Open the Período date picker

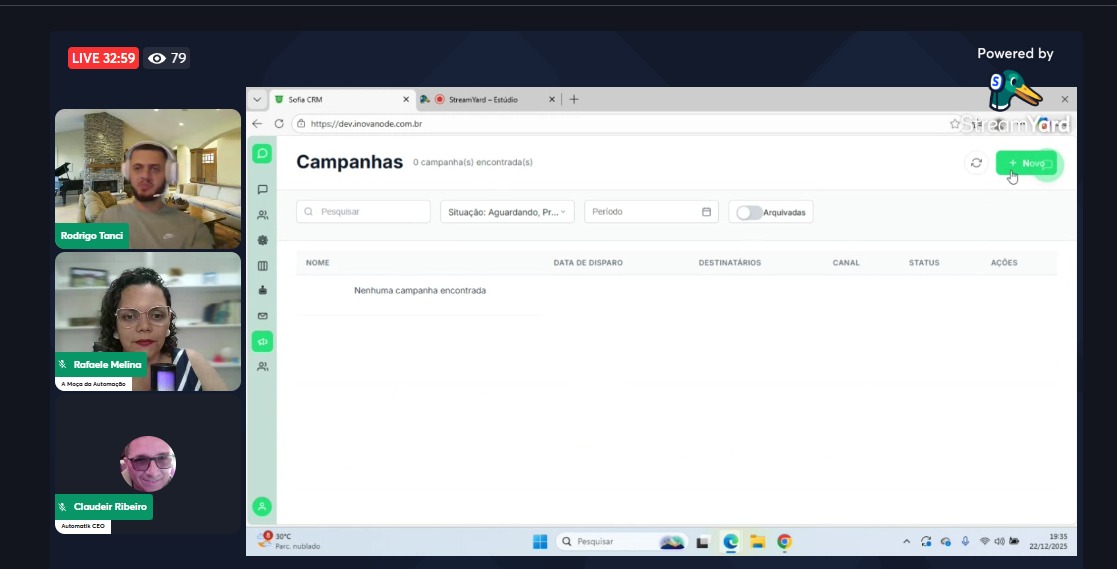pos(651,212)
